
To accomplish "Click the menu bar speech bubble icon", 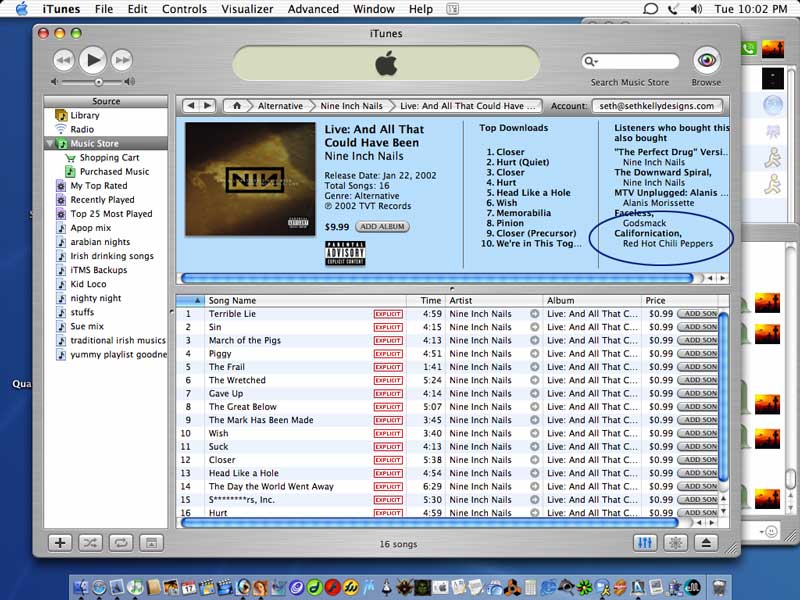I will (651, 9).
